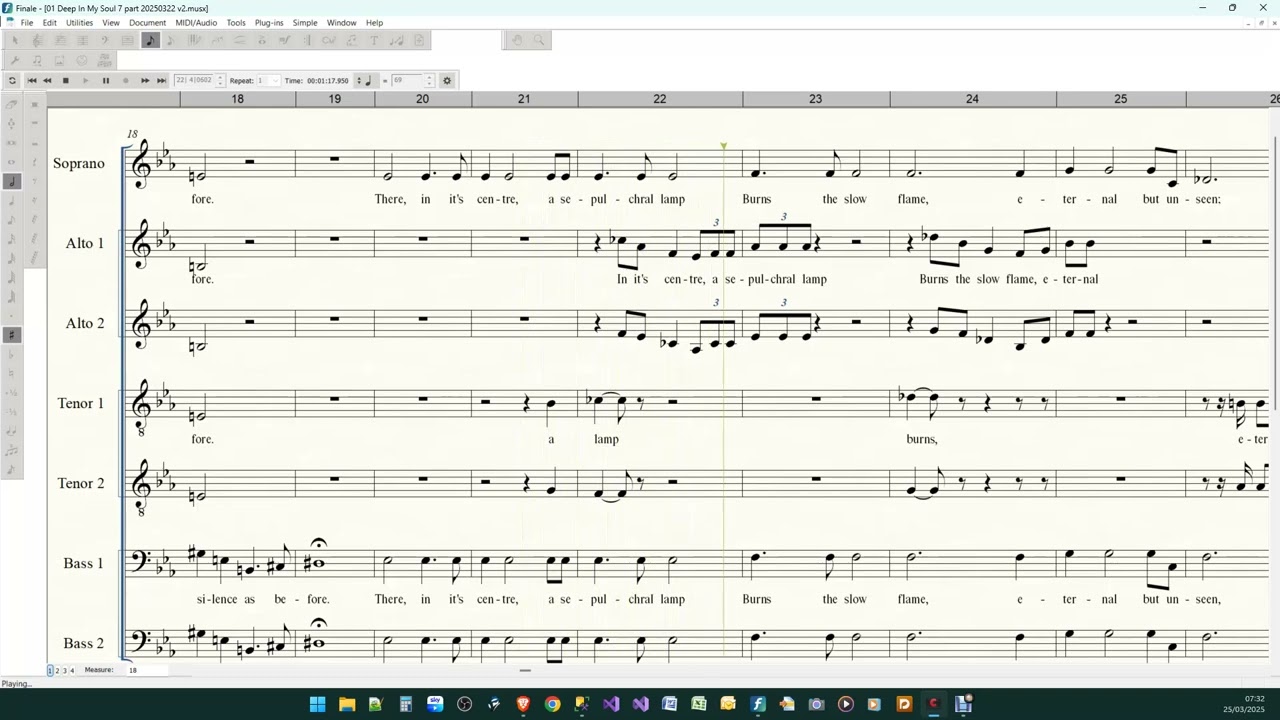
Task: Click the horizontal scrollbar thumb at bottom
Action: coord(524,671)
